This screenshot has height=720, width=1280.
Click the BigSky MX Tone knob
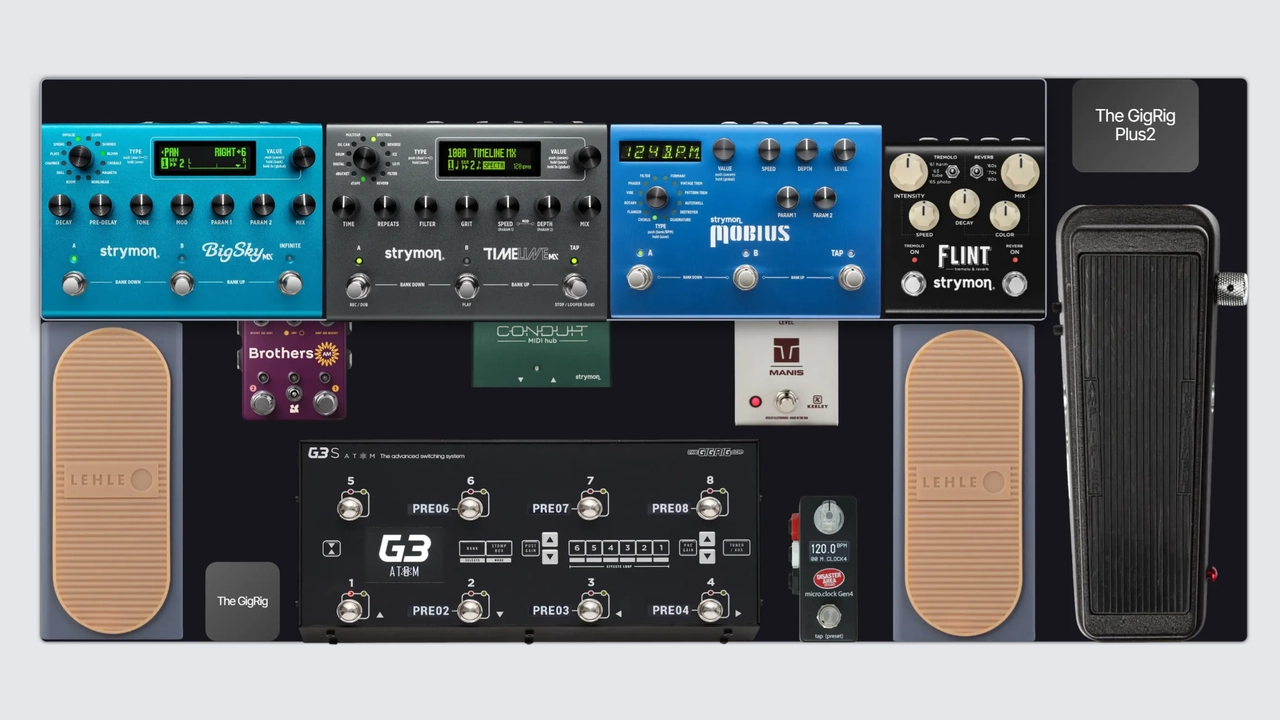pyautogui.click(x=142, y=205)
